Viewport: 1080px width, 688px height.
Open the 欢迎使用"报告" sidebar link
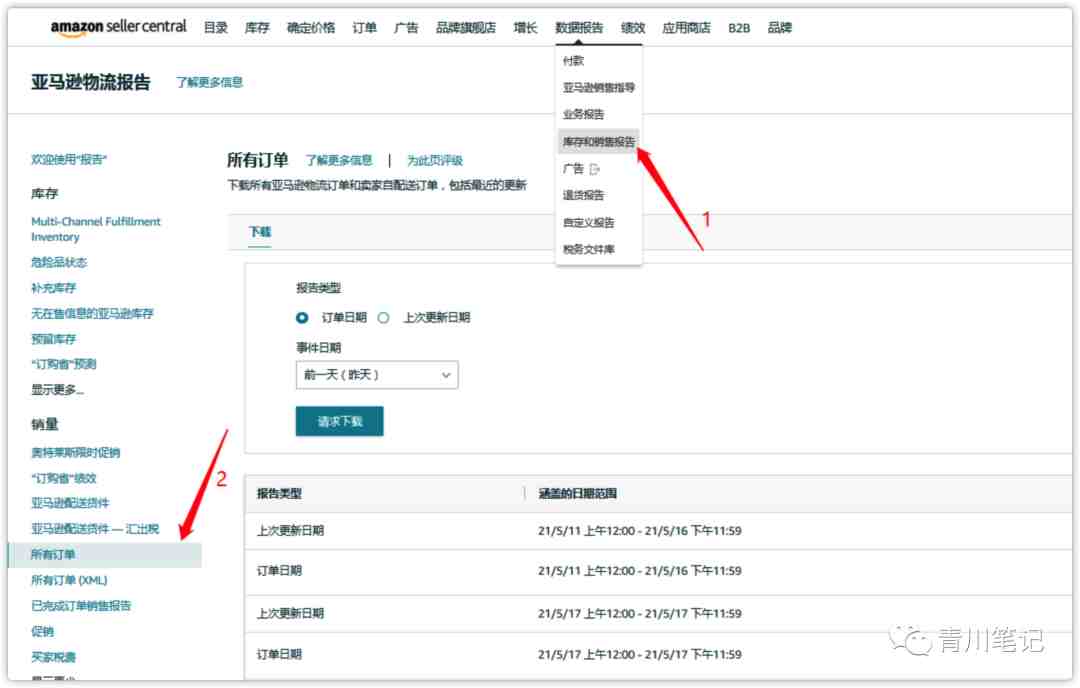69,160
